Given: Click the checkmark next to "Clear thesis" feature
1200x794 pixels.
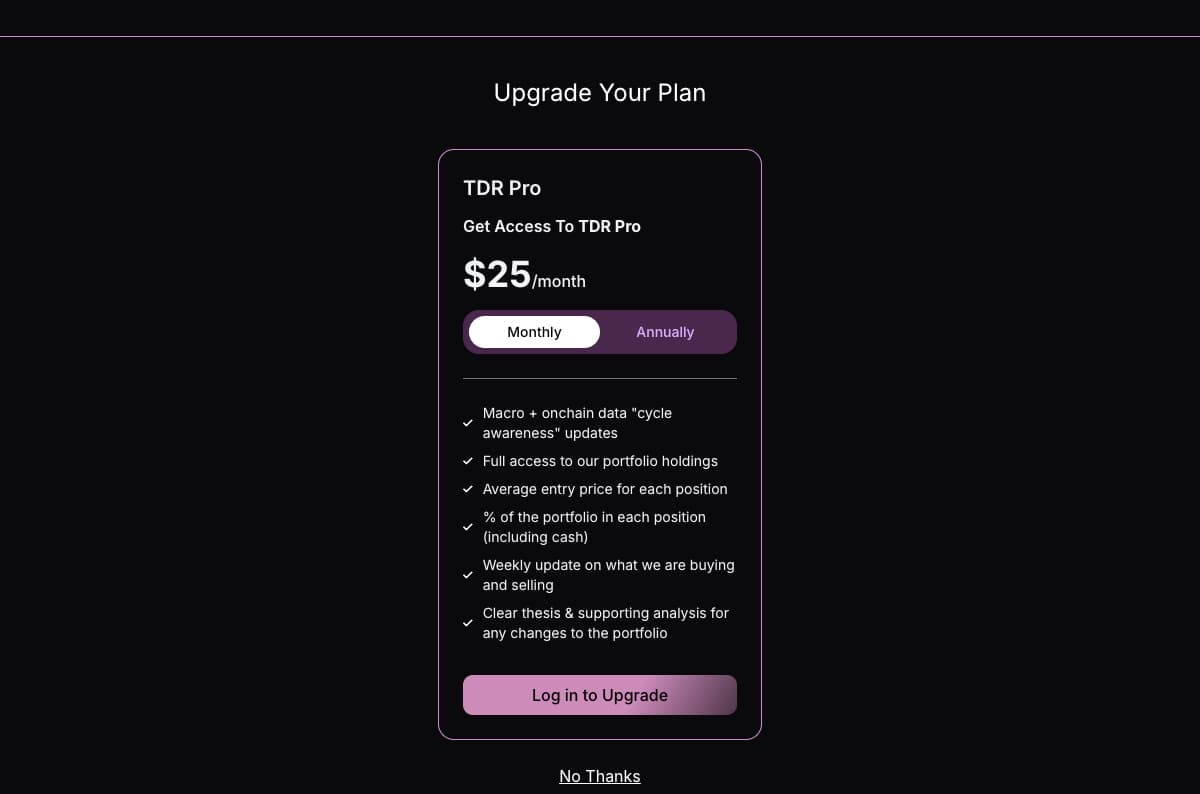Looking at the screenshot, I should 468,623.
